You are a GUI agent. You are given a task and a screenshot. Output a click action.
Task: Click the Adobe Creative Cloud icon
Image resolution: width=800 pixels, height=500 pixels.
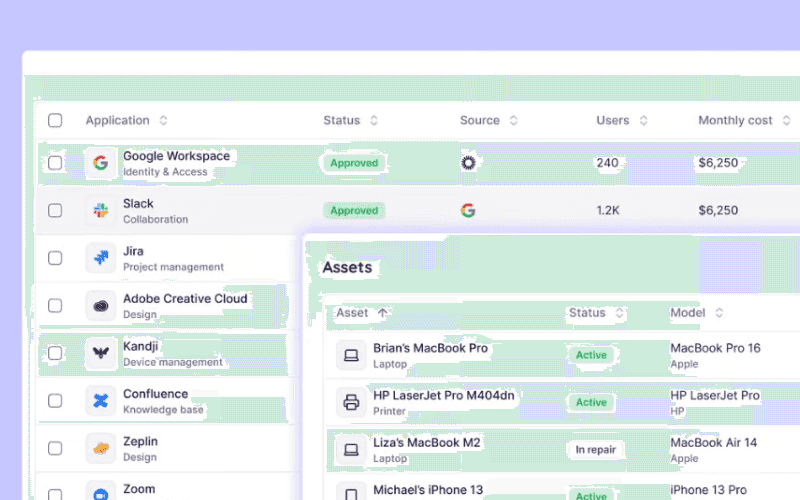click(x=101, y=306)
